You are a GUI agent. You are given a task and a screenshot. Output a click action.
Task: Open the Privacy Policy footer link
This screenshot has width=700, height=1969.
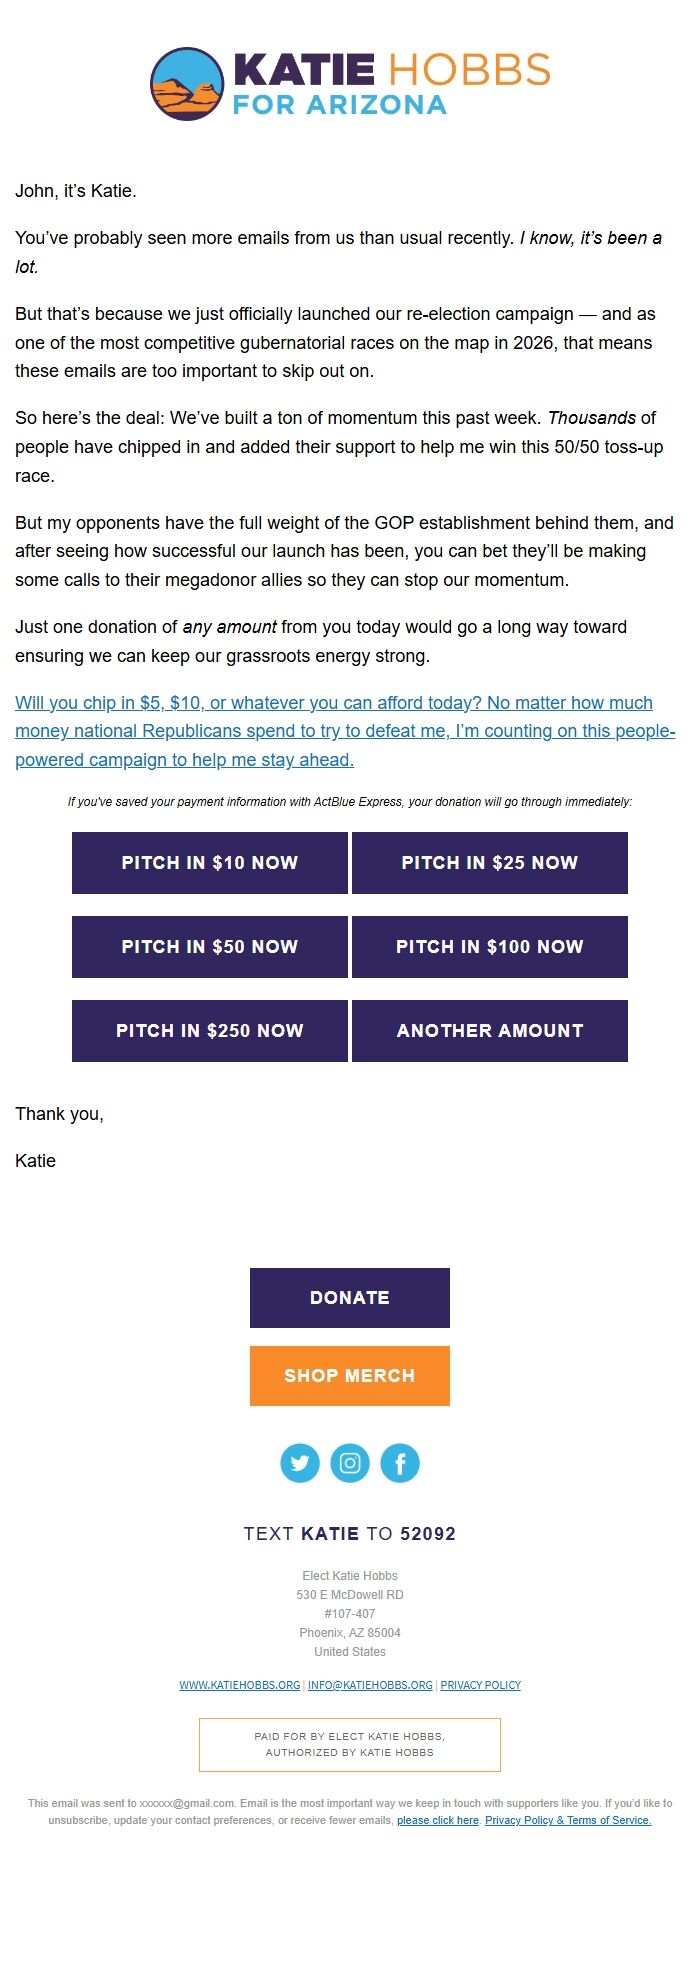coord(481,1685)
